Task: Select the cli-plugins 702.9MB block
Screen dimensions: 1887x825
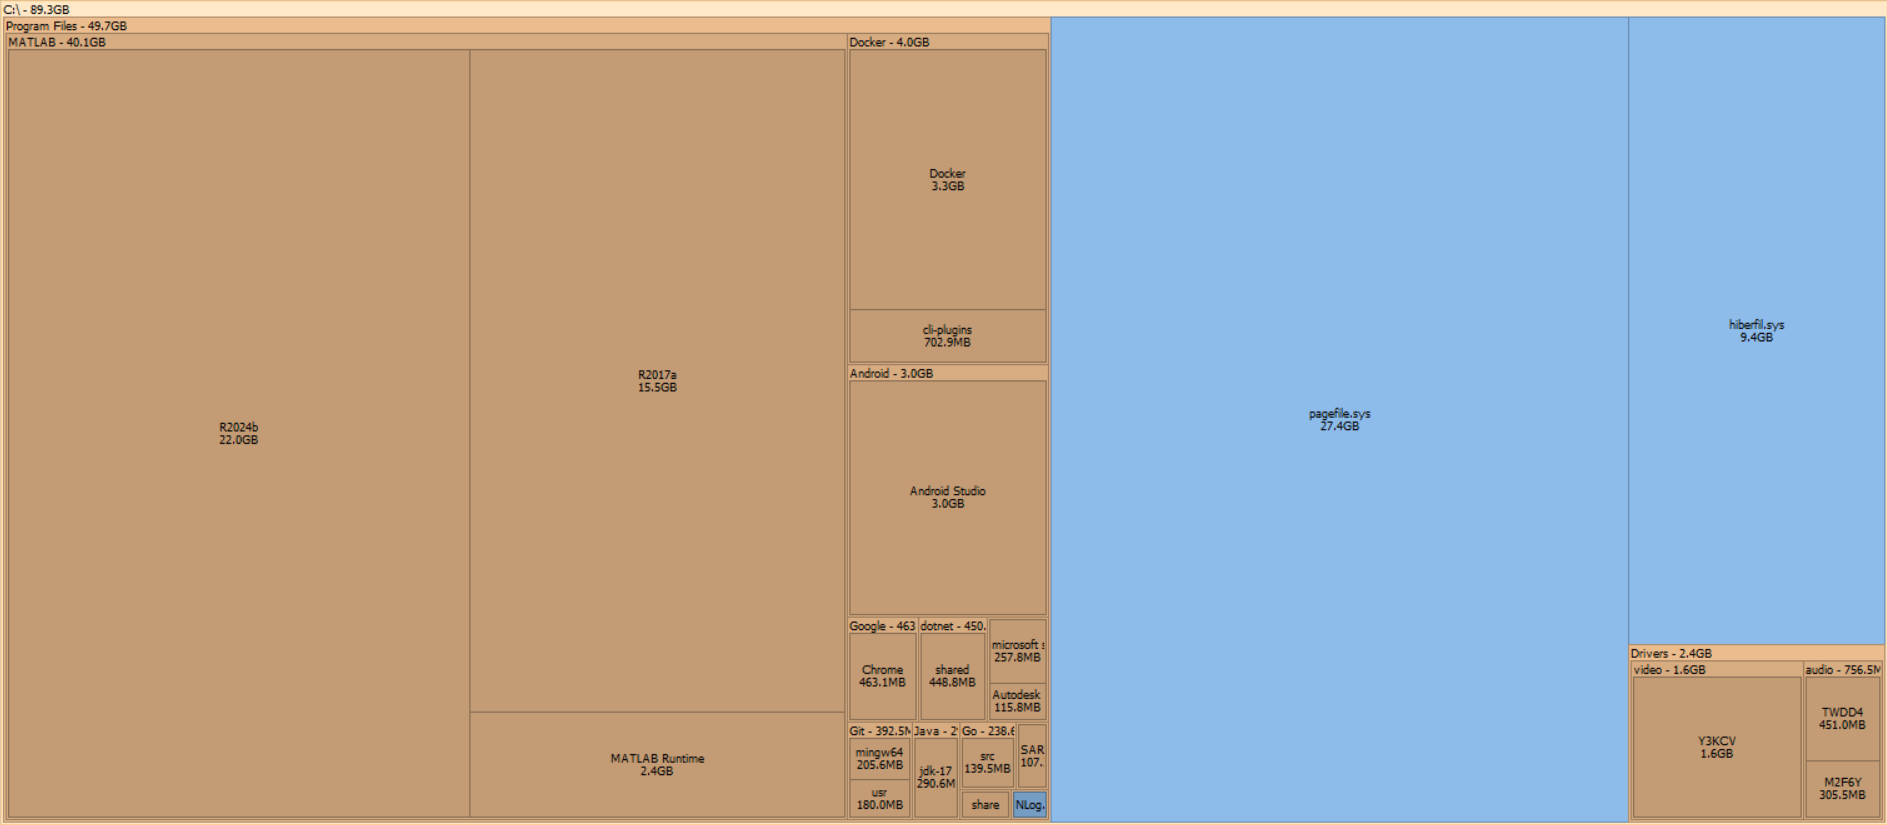Action: [947, 336]
